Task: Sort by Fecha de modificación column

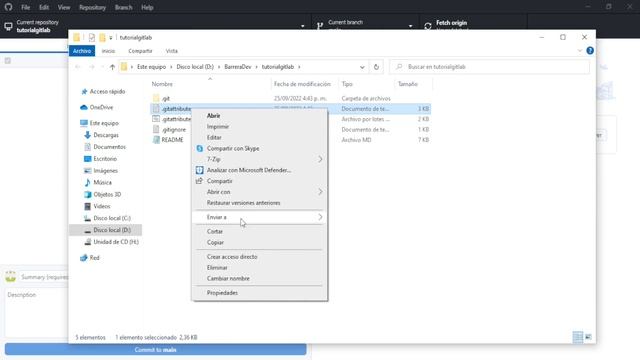Action: (302, 84)
